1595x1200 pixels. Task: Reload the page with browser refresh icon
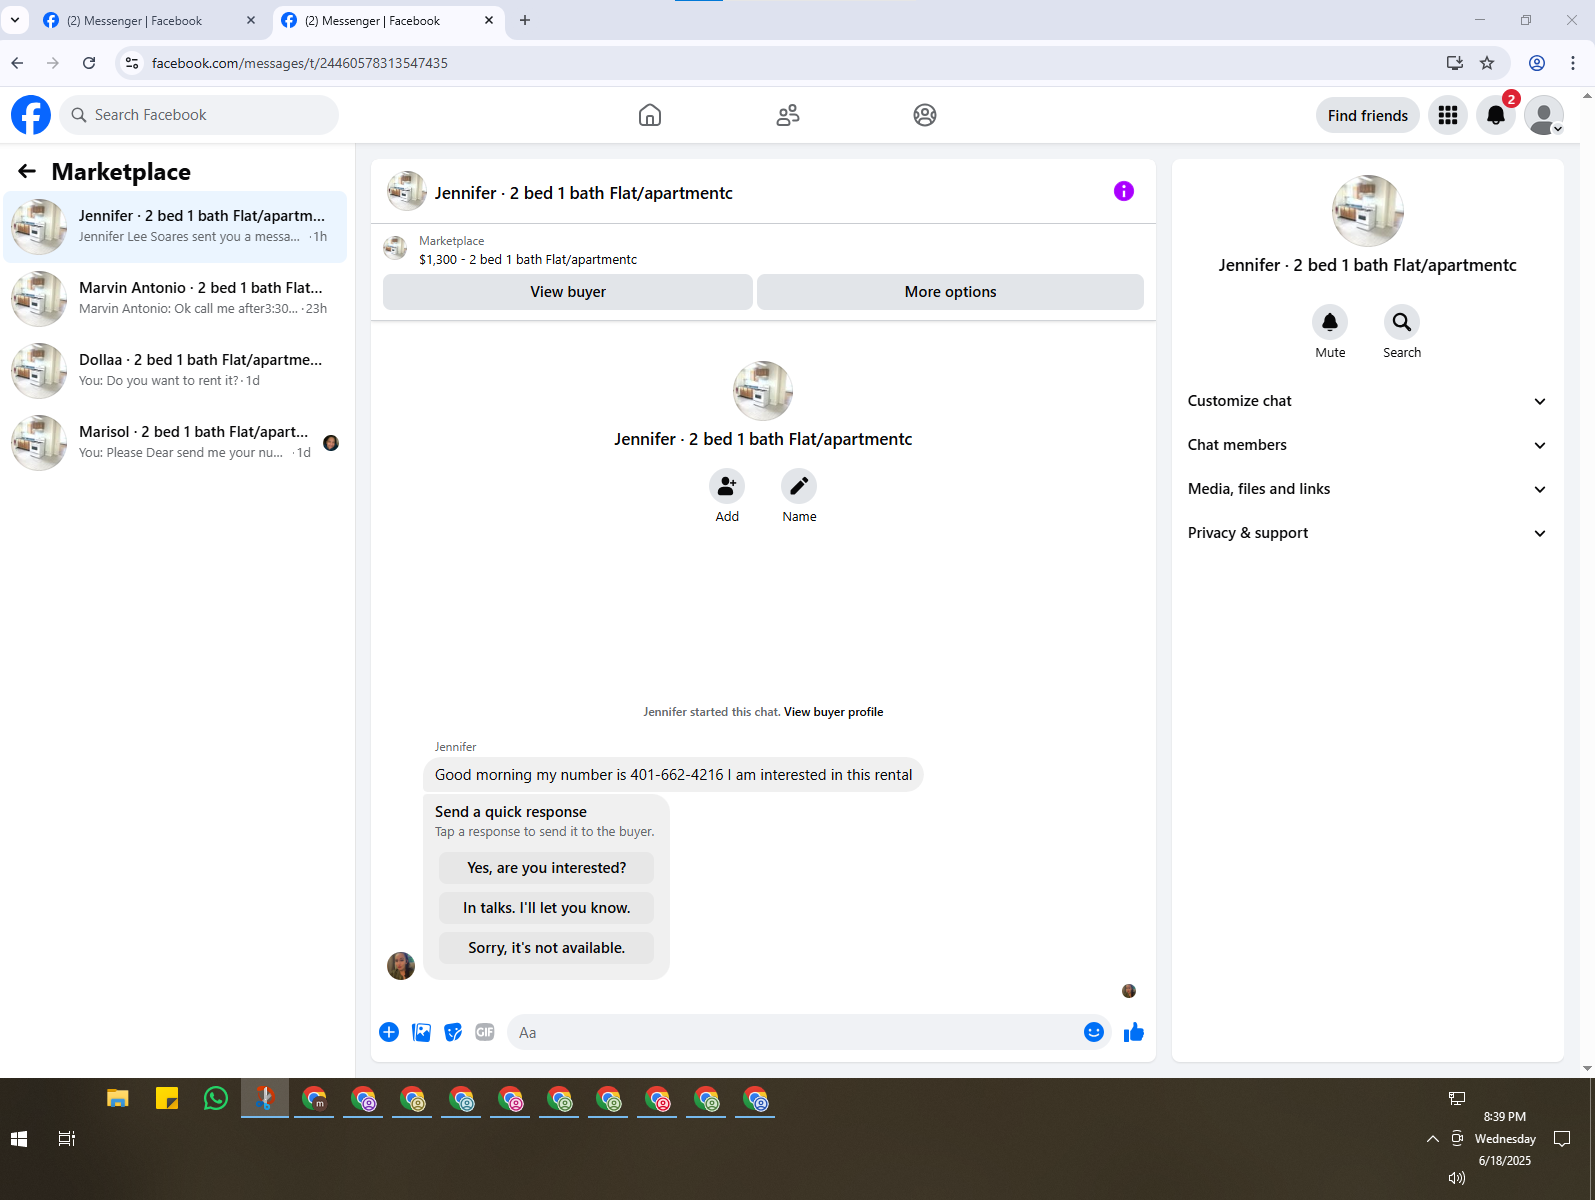point(89,63)
